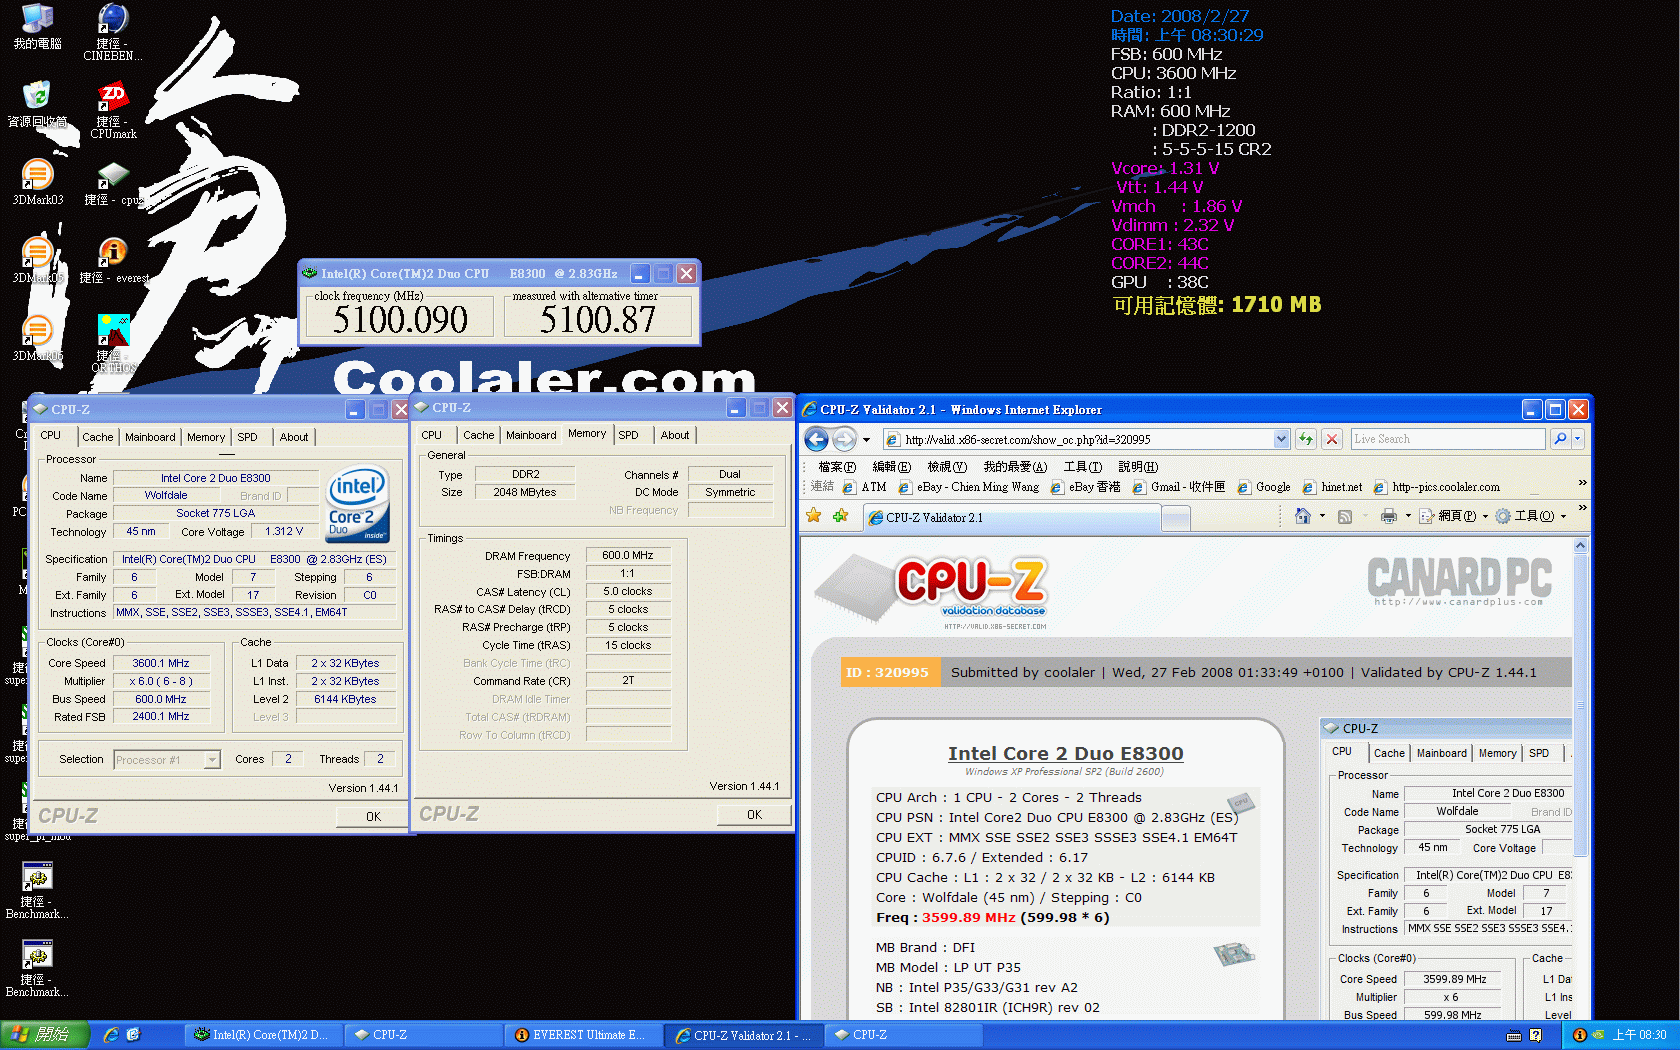Click the IE Print icon
Screen dimensions: 1680x1050
click(x=1389, y=516)
